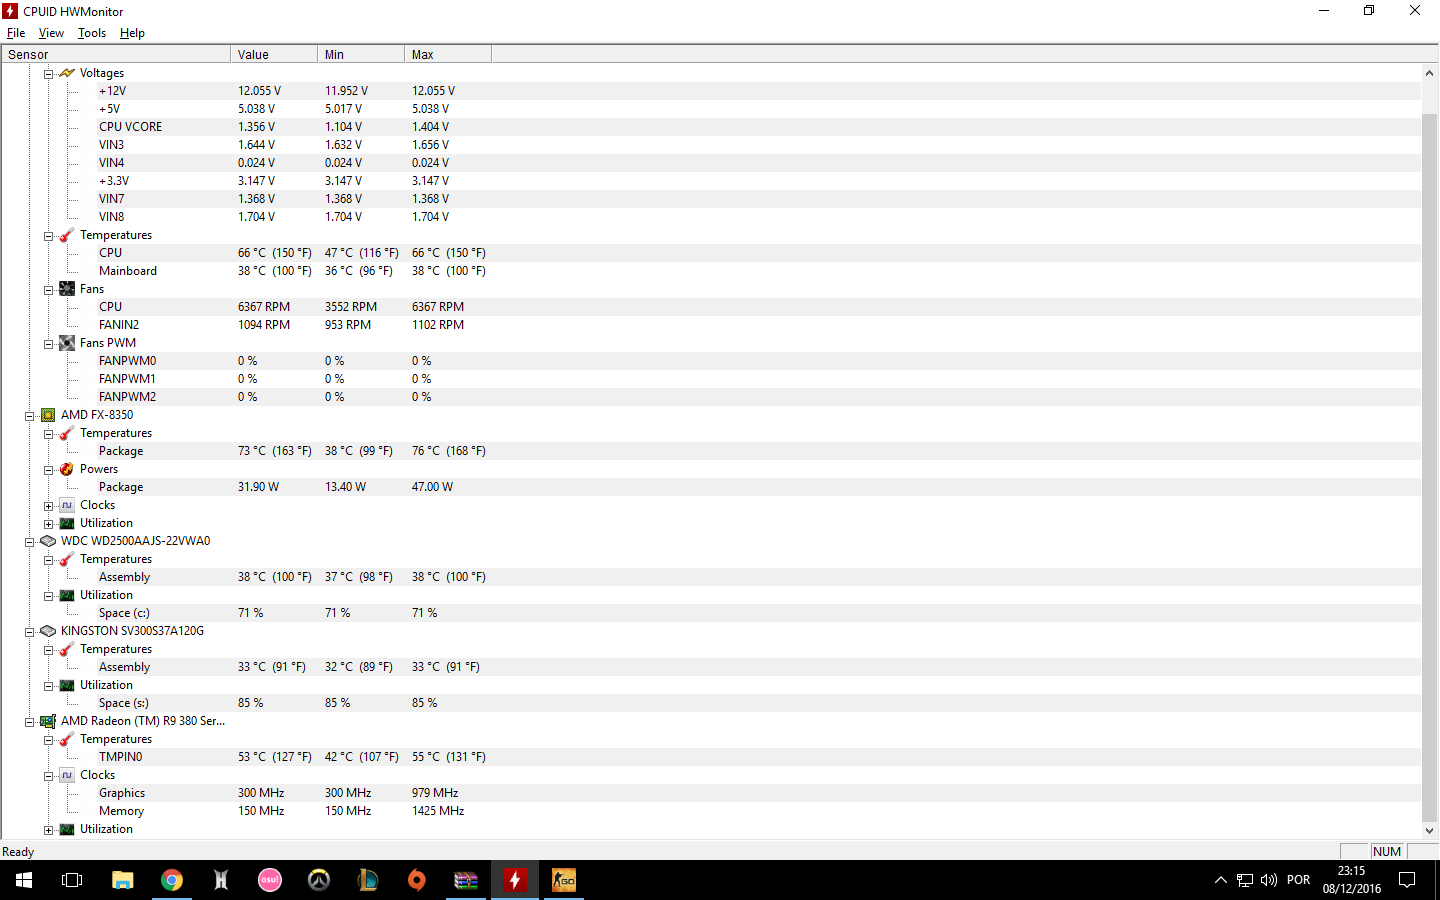The height and width of the screenshot is (900, 1440).
Task: Open Overwatch from the taskbar
Action: click(x=319, y=880)
